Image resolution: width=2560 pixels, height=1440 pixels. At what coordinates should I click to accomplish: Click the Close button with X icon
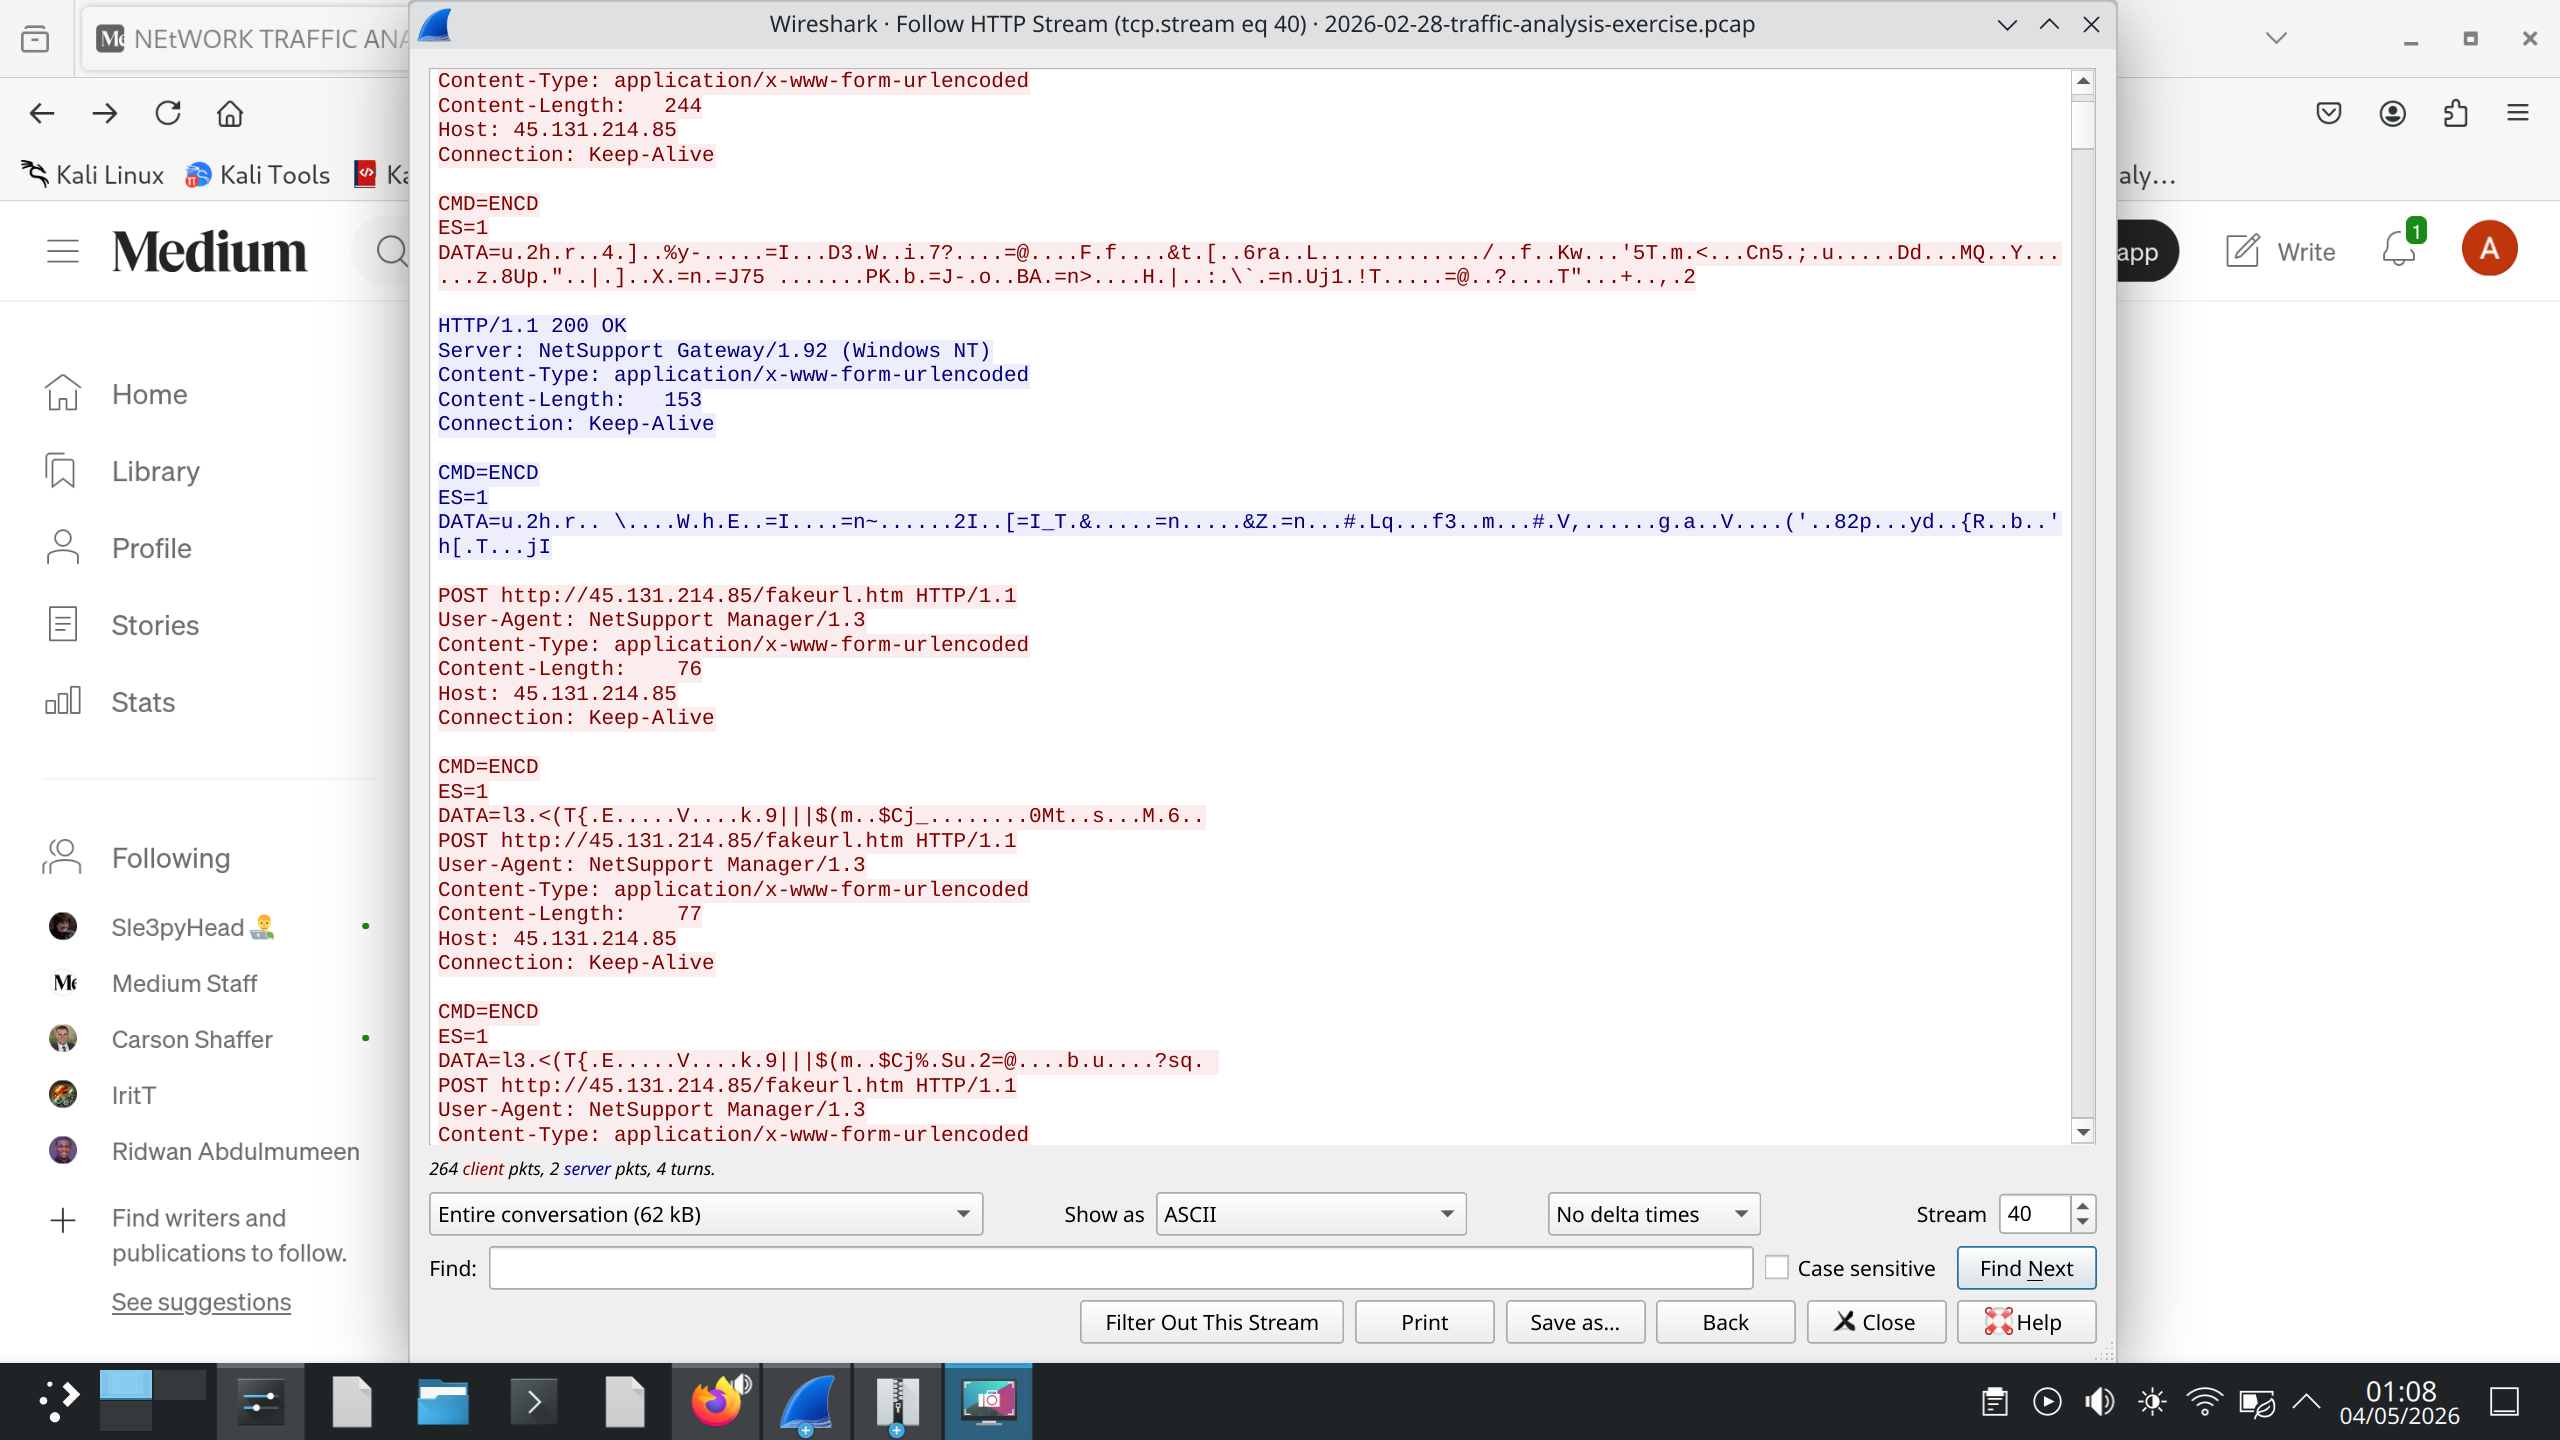[1876, 1322]
